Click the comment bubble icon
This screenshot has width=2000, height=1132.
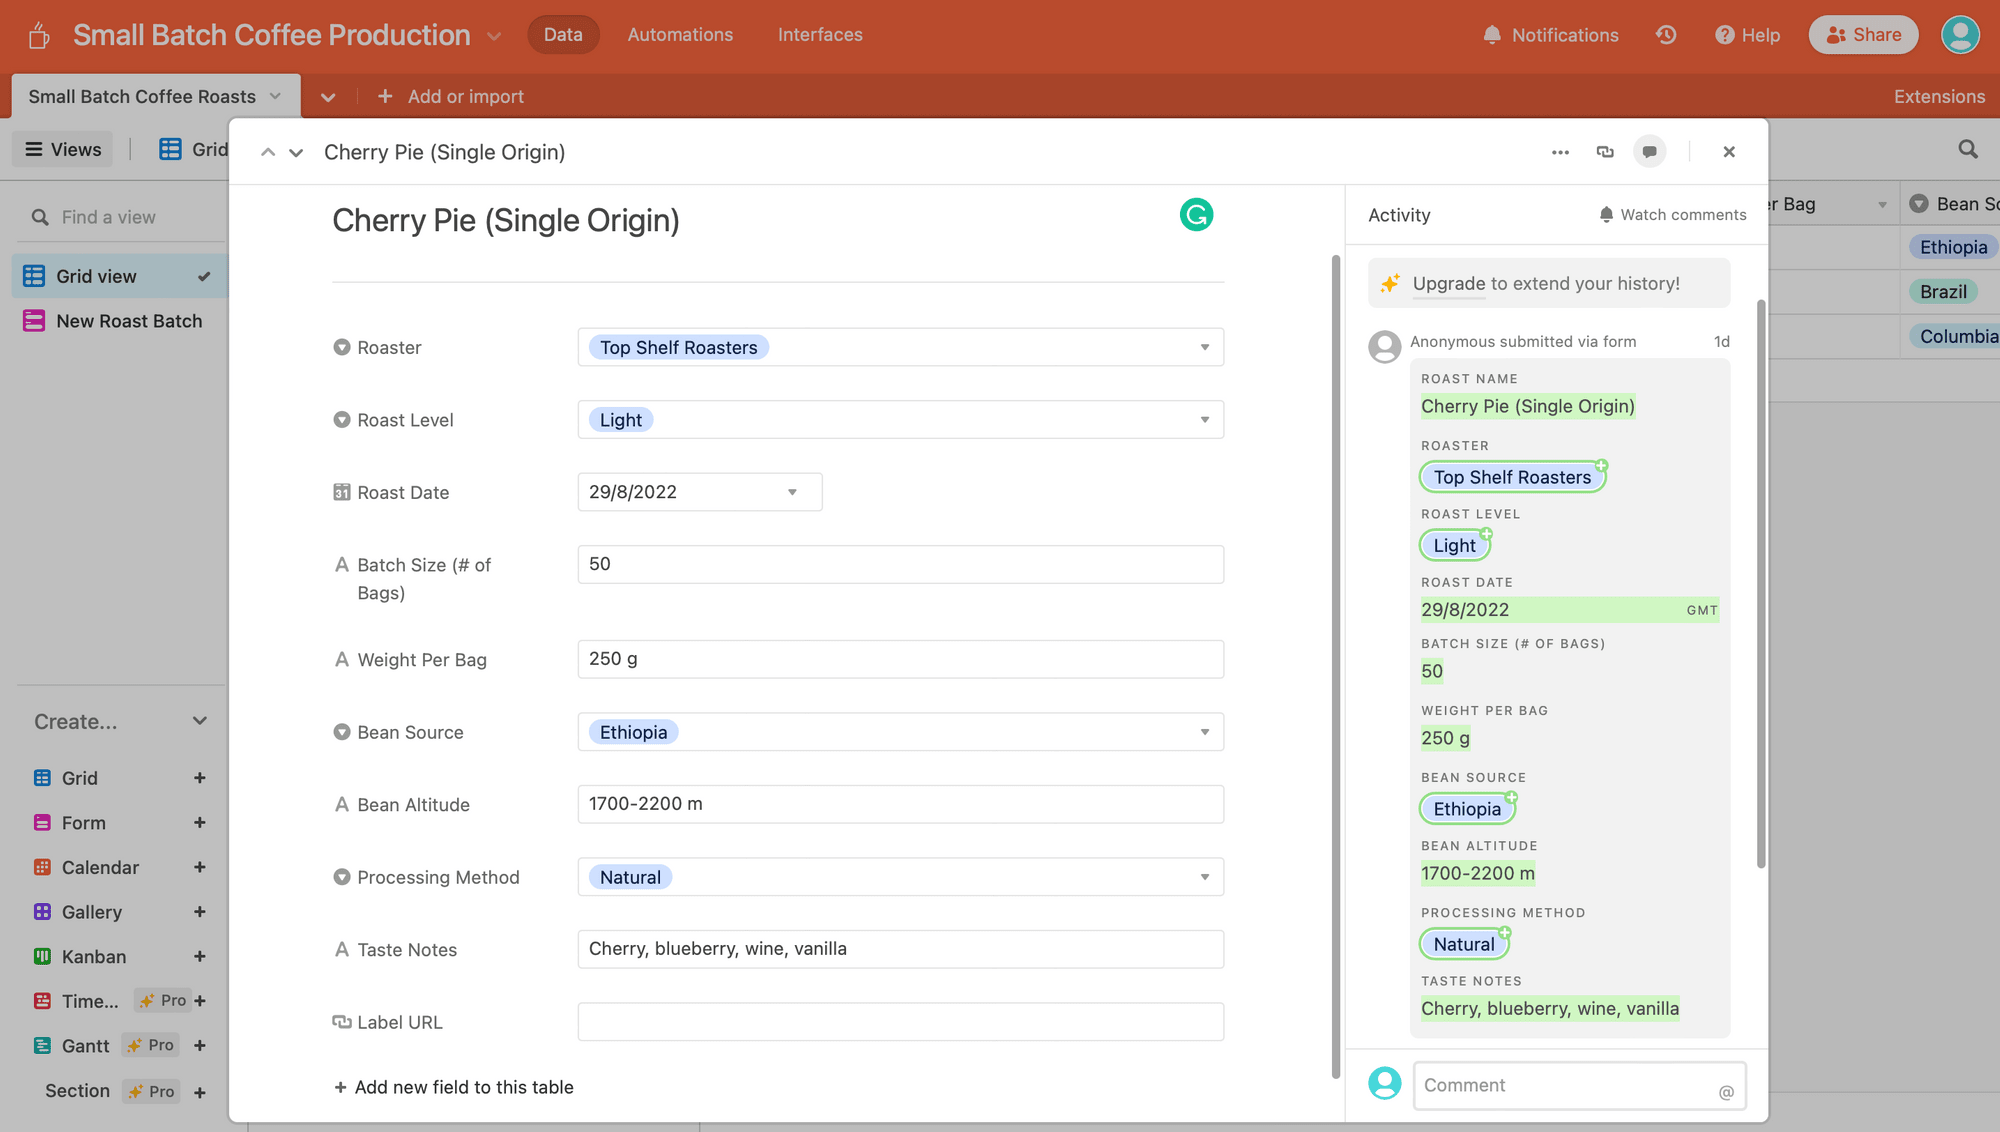(x=1650, y=151)
